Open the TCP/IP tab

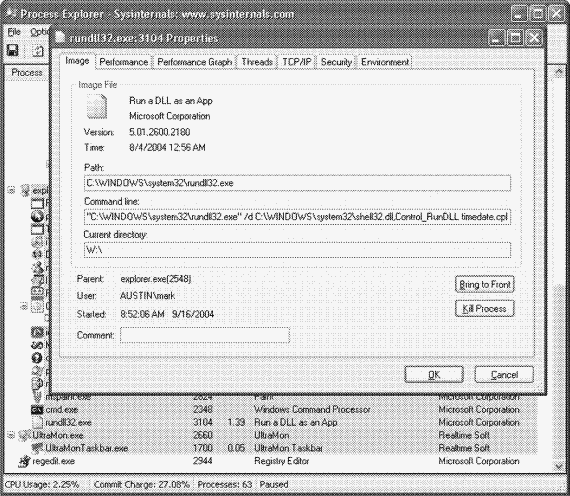point(297,62)
